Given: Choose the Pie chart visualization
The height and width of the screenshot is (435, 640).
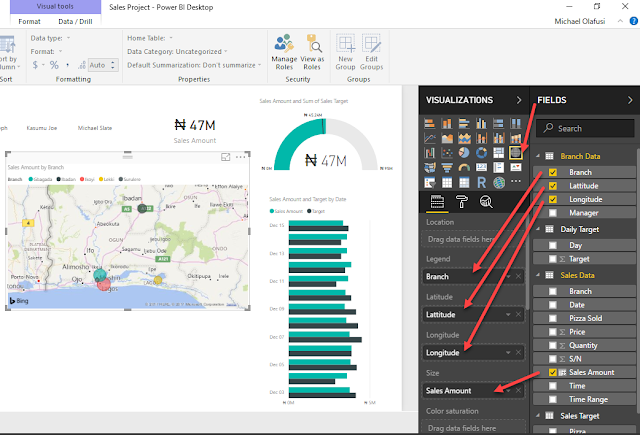Looking at the screenshot, I should coord(464,153).
